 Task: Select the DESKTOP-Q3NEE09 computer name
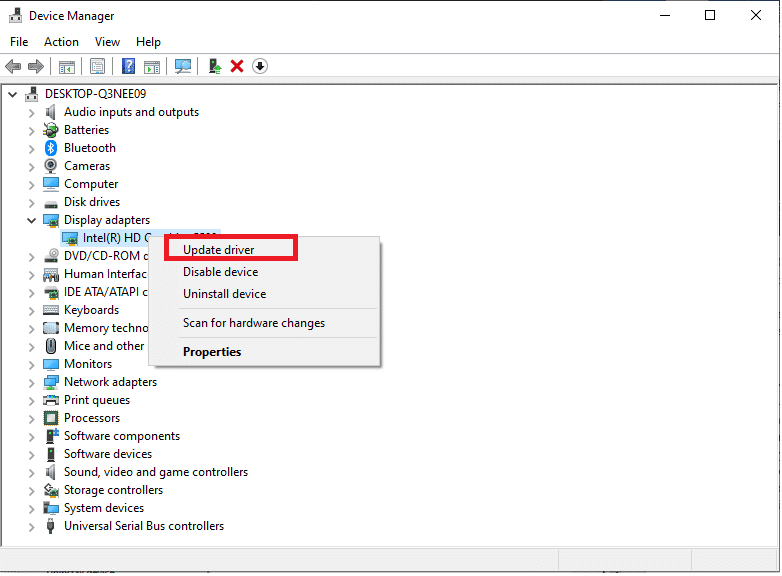(x=95, y=94)
